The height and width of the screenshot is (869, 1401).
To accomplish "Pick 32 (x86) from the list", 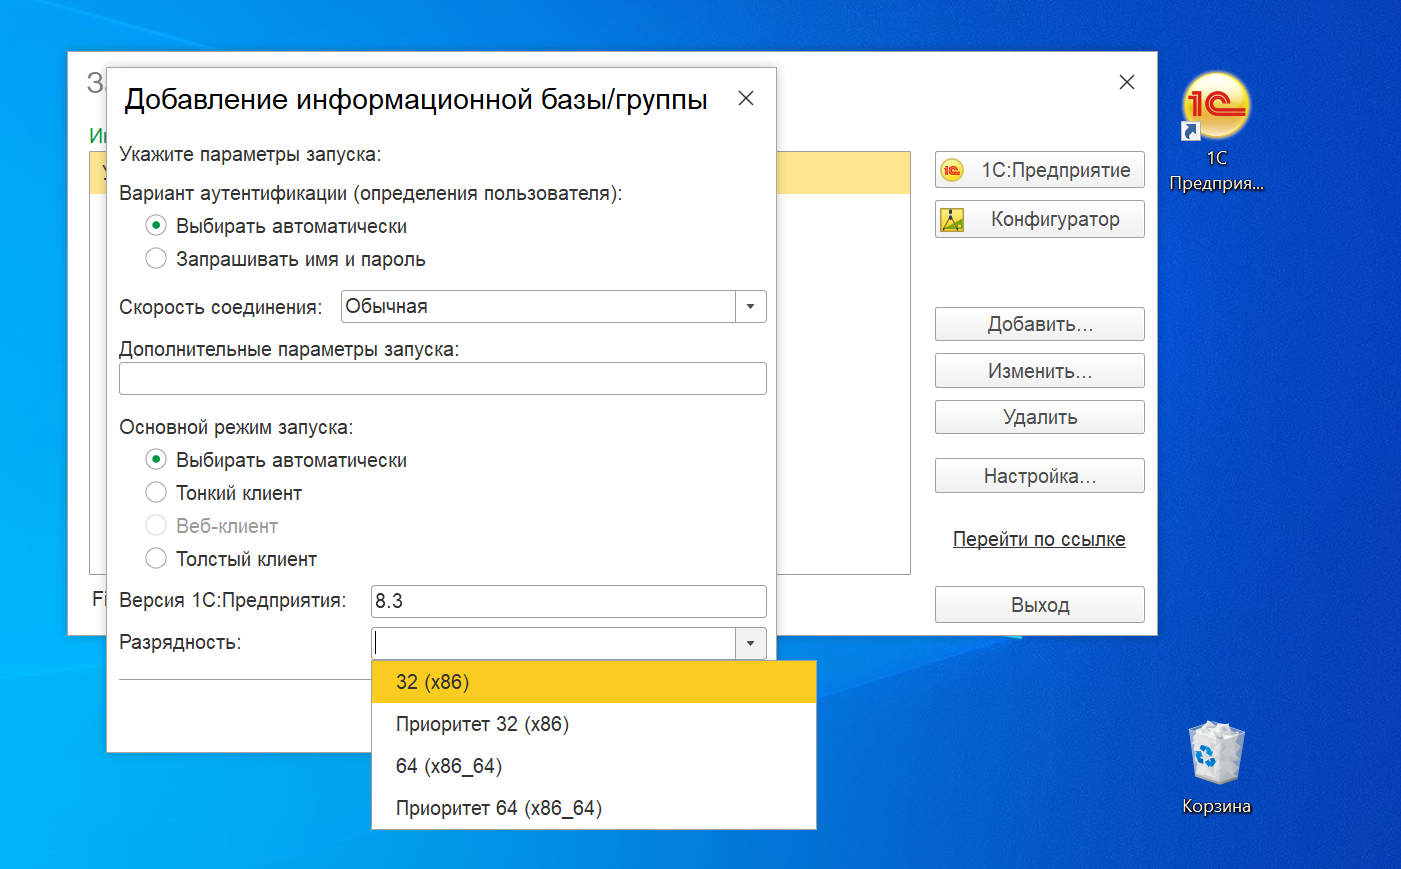I will 594,682.
